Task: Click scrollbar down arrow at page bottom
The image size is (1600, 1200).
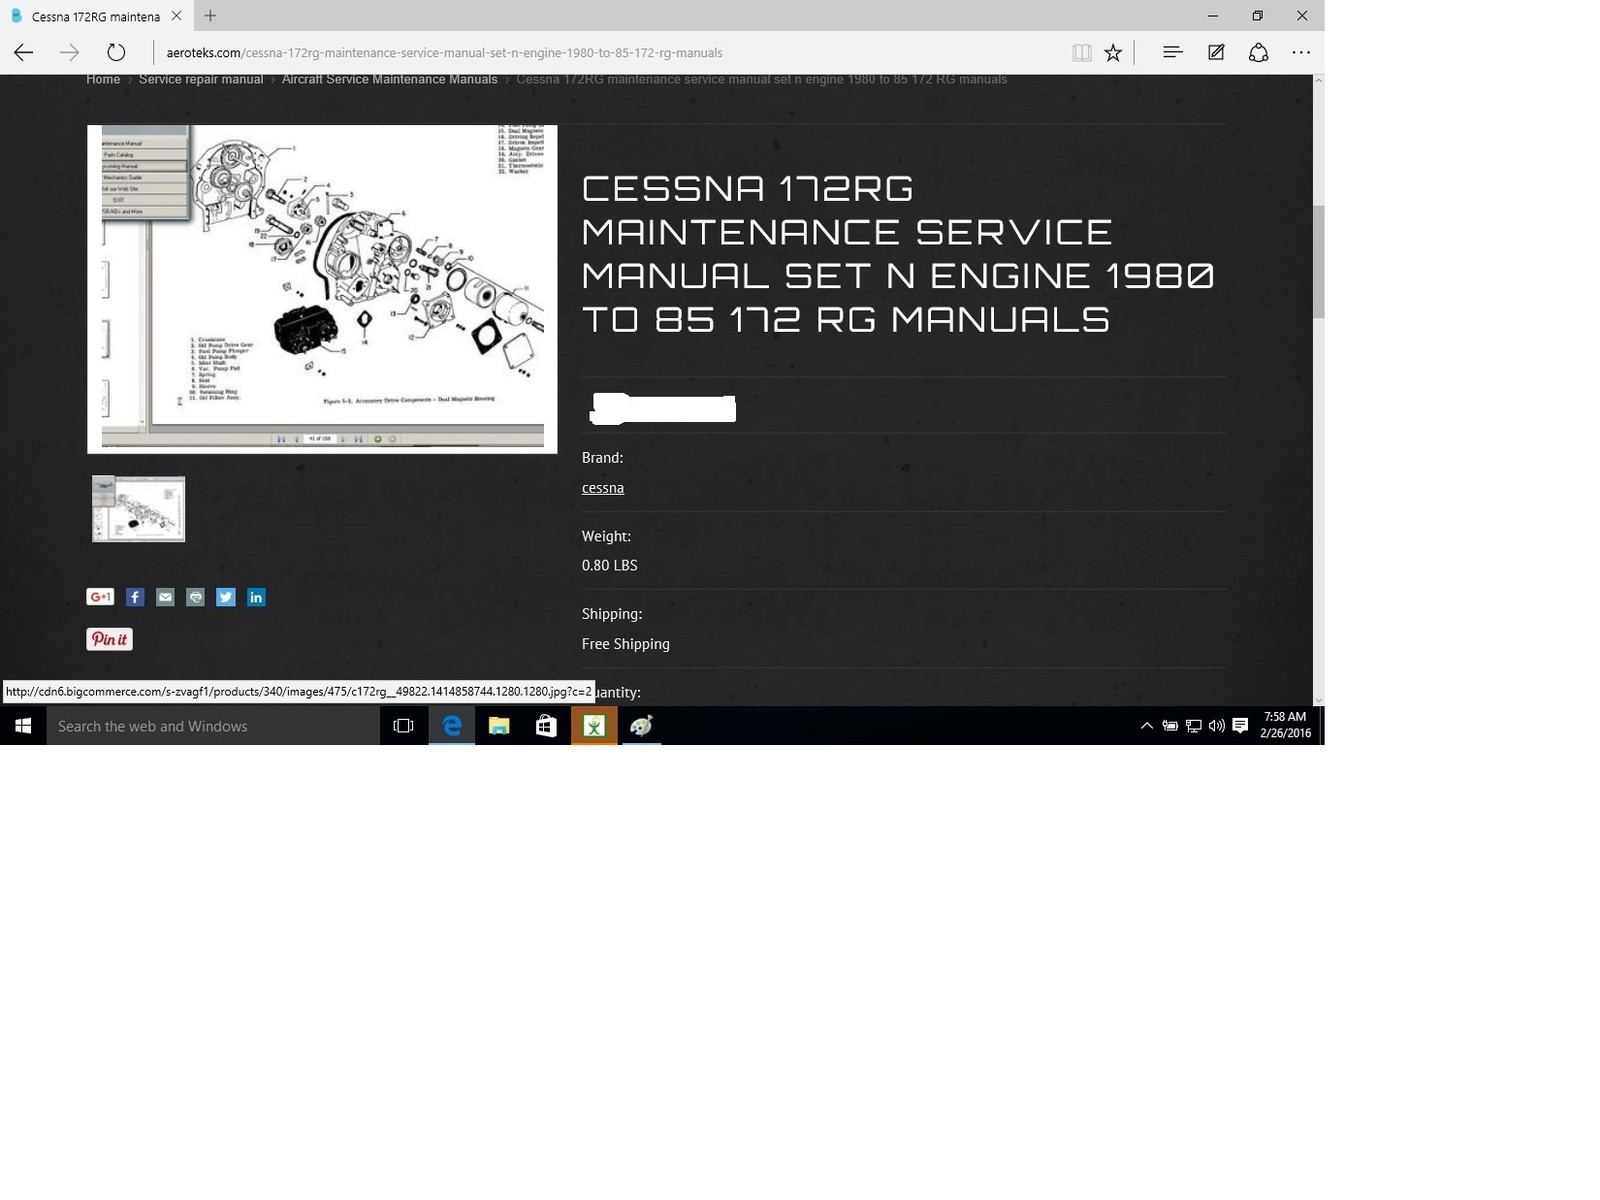Action: coord(1318,699)
